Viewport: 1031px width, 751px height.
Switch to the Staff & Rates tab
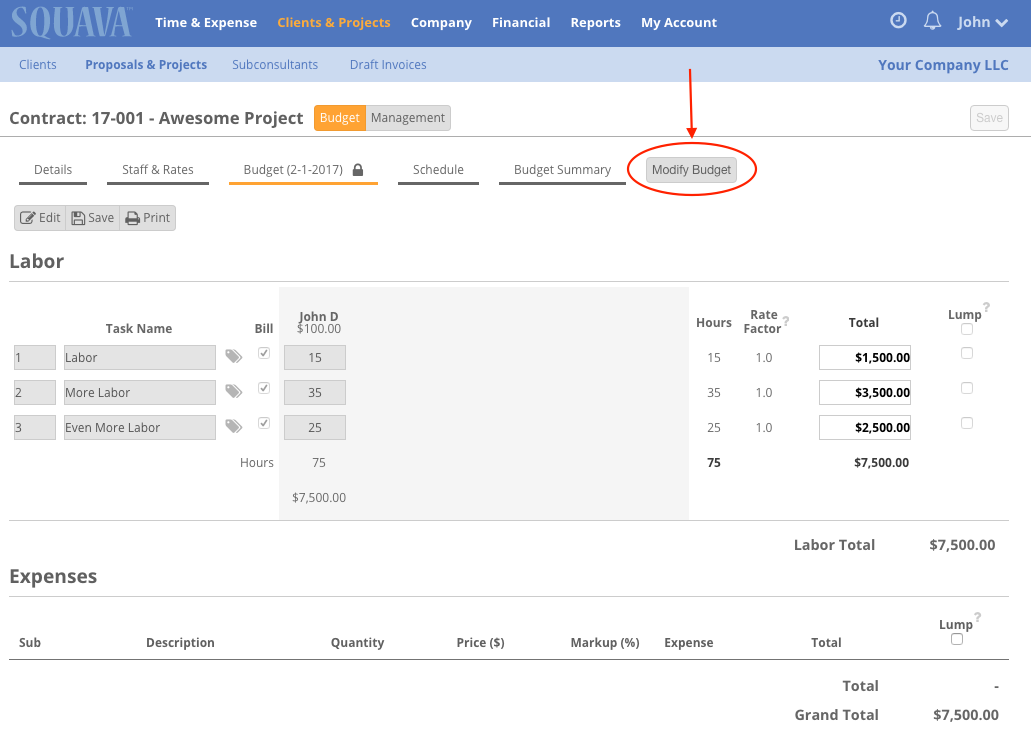(x=157, y=169)
